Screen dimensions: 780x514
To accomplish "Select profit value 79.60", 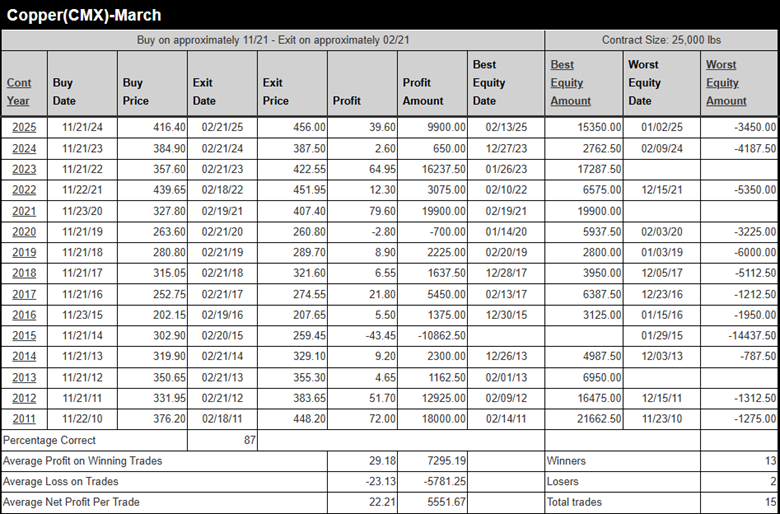I will pyautogui.click(x=382, y=211).
